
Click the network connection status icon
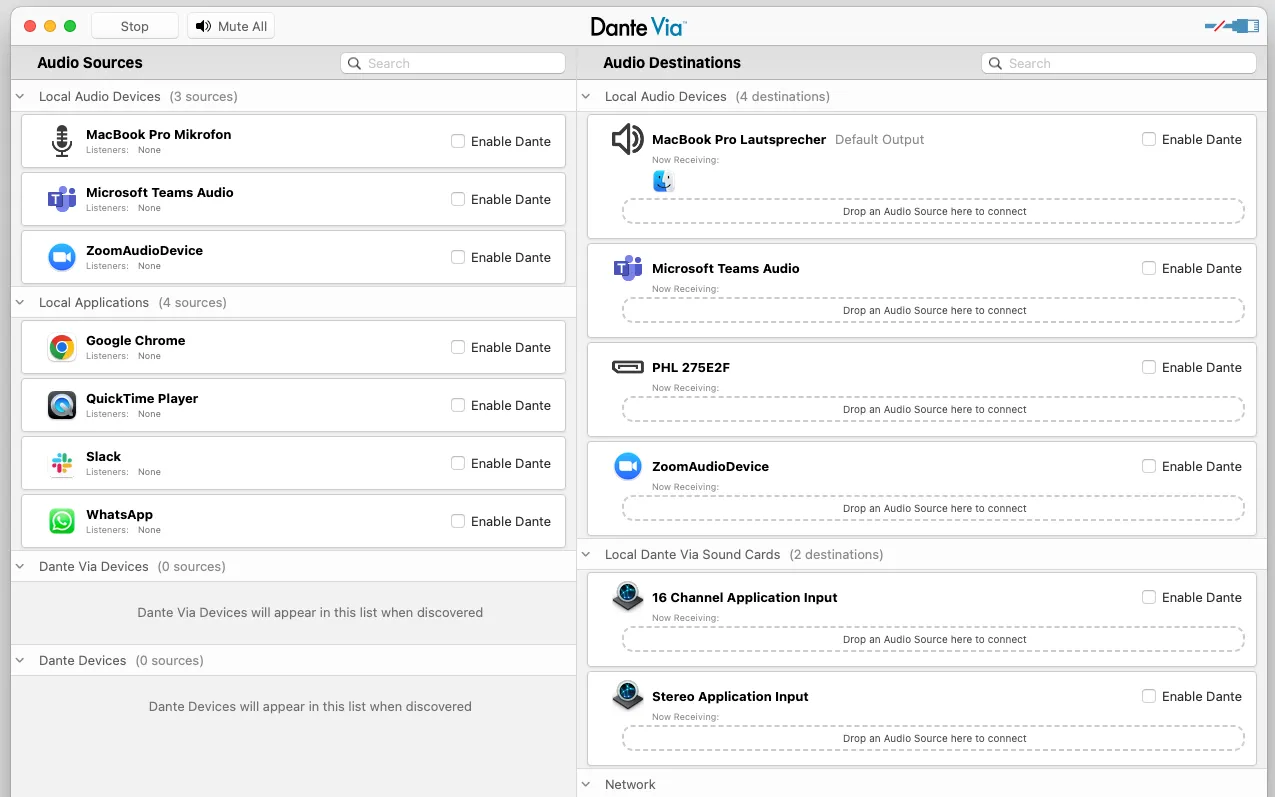tap(1232, 26)
